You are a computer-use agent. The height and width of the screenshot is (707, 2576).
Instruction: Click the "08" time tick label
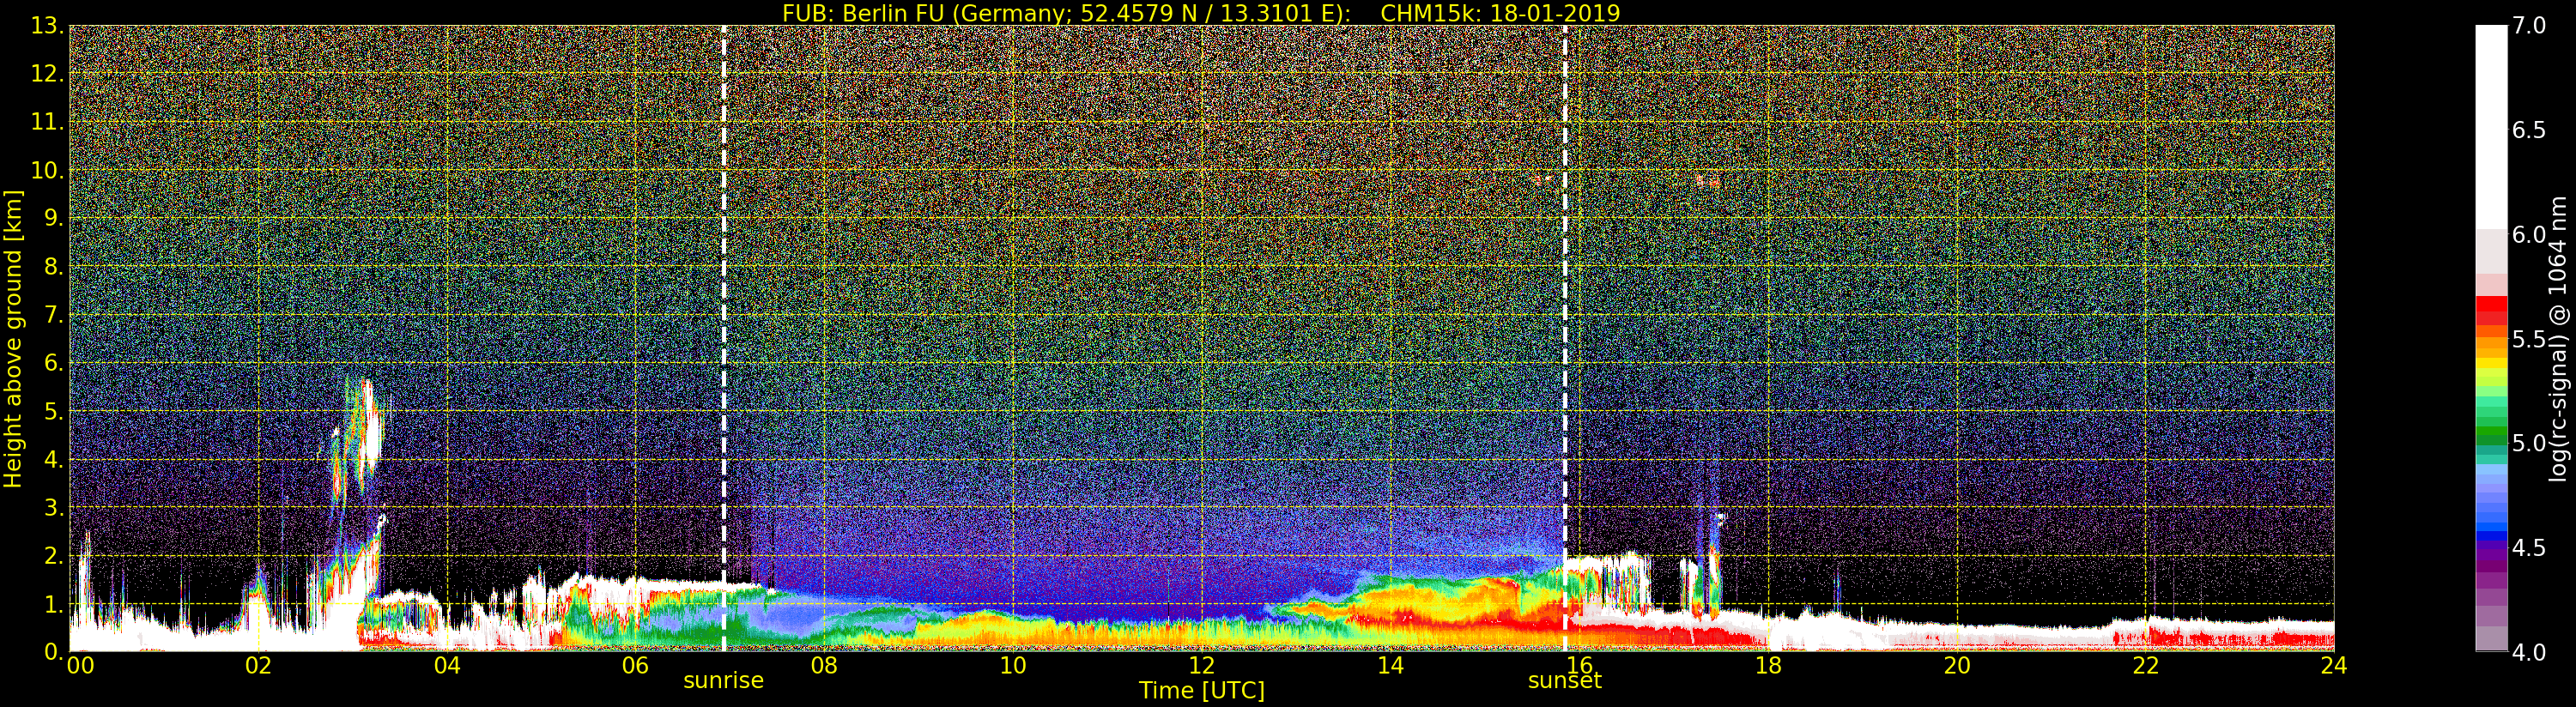coord(824,666)
